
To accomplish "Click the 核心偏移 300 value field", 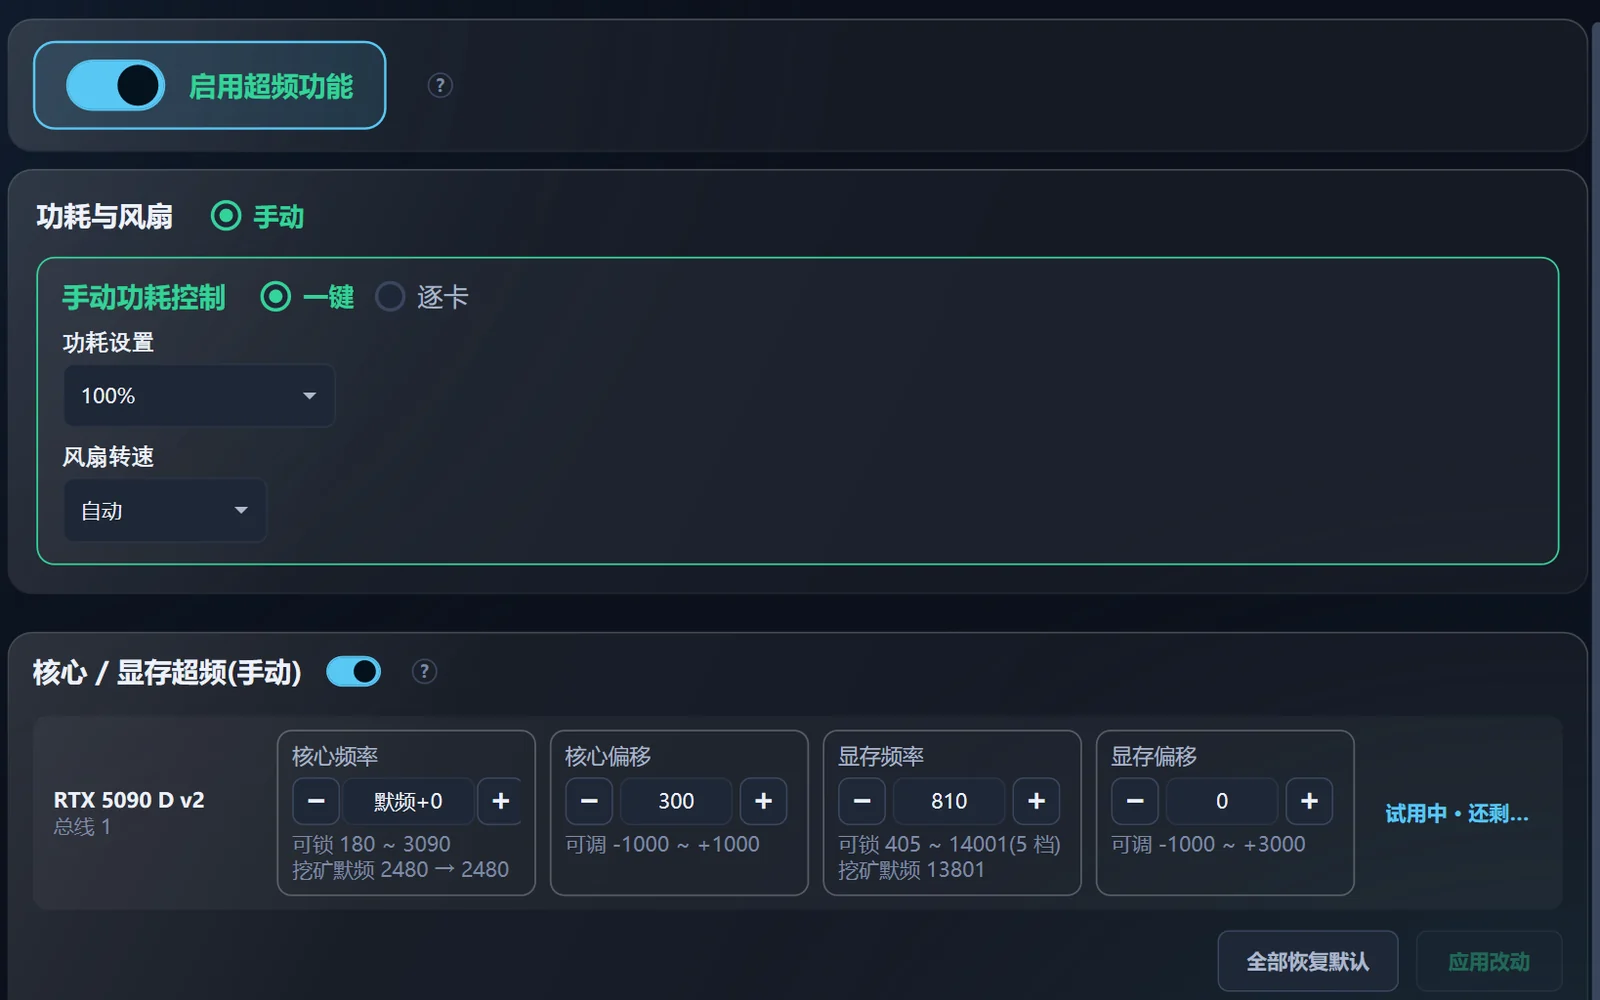I will click(676, 801).
